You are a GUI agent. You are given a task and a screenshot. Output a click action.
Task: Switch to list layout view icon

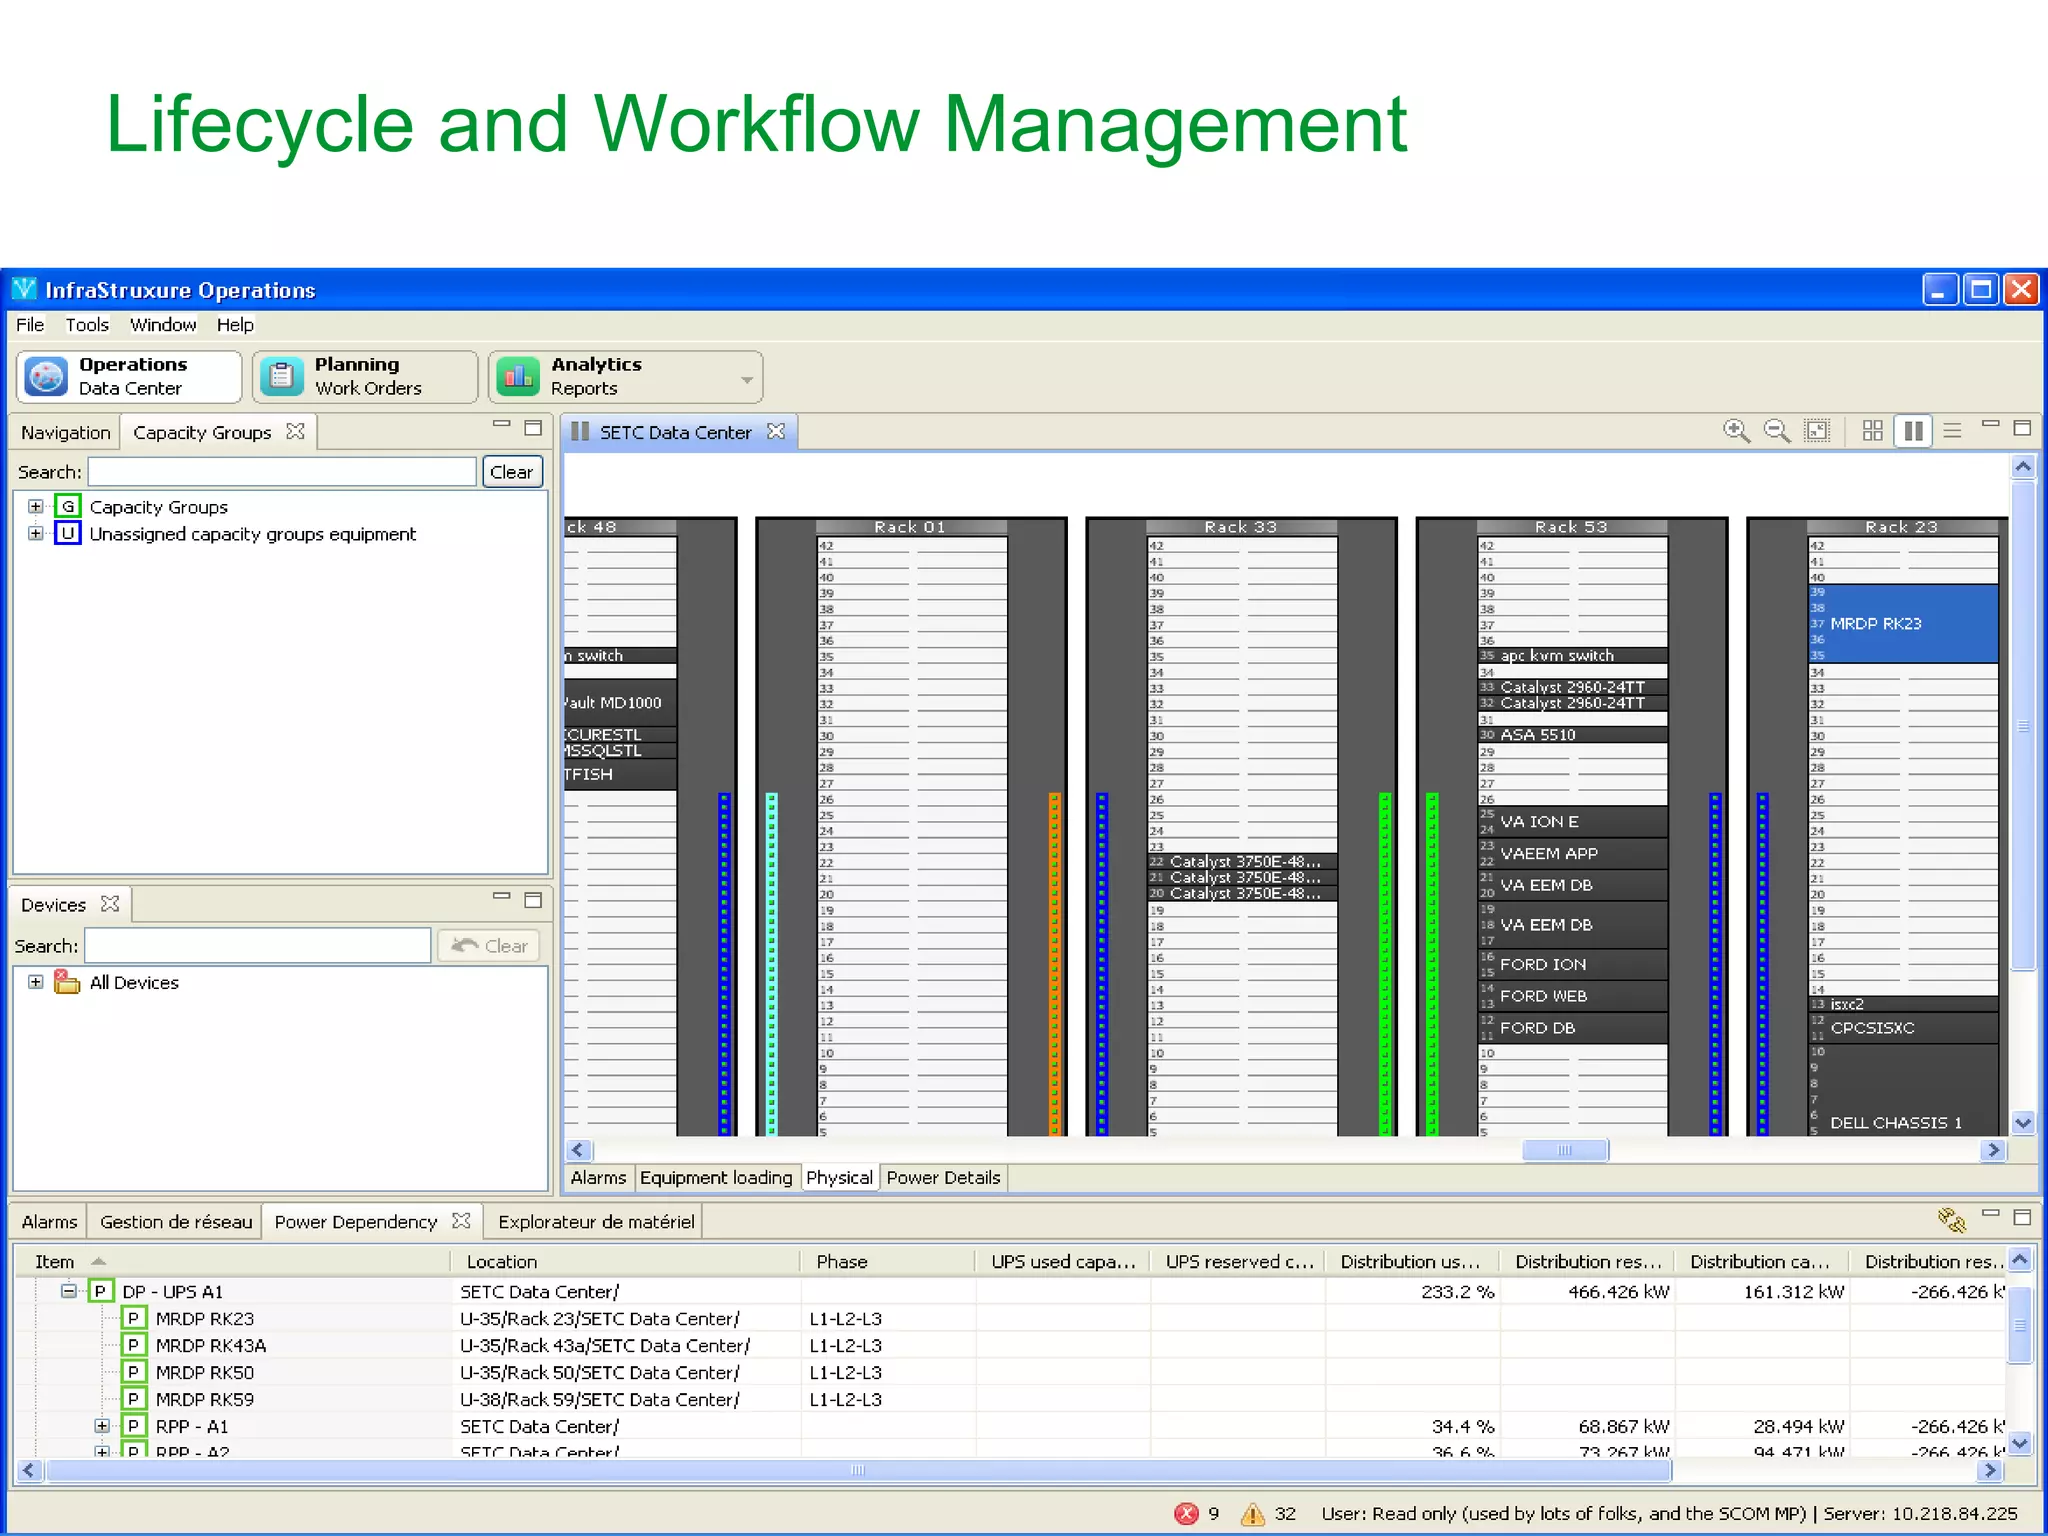[1952, 431]
